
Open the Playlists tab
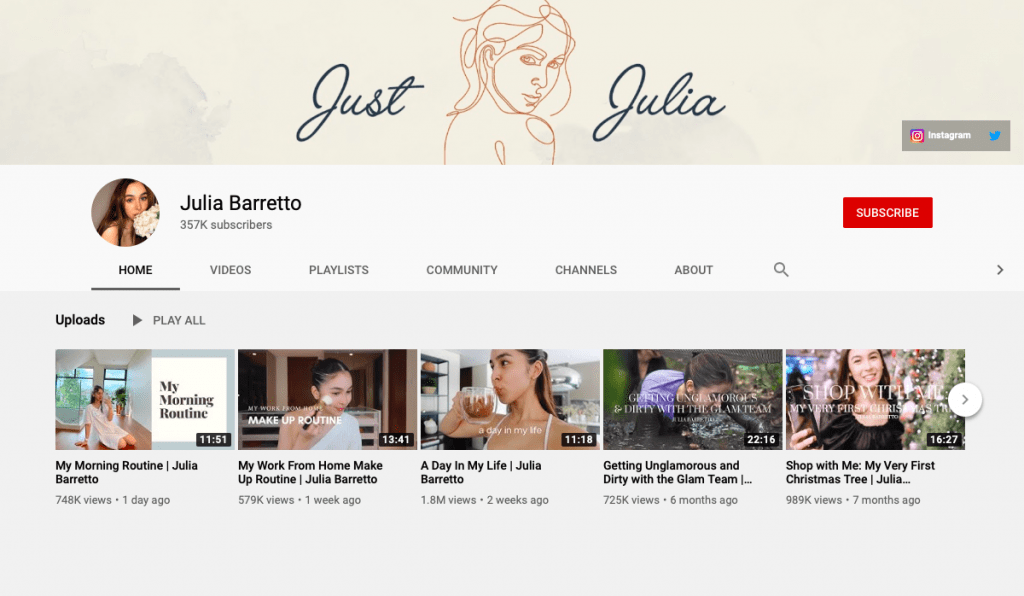point(338,270)
